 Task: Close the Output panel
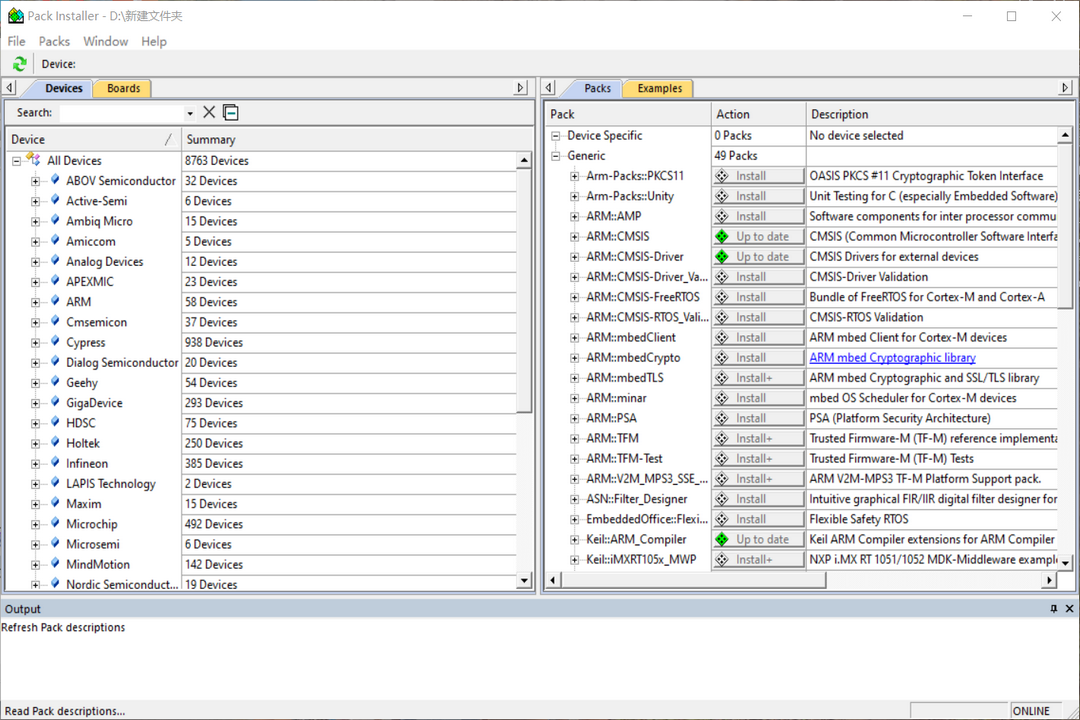1069,609
